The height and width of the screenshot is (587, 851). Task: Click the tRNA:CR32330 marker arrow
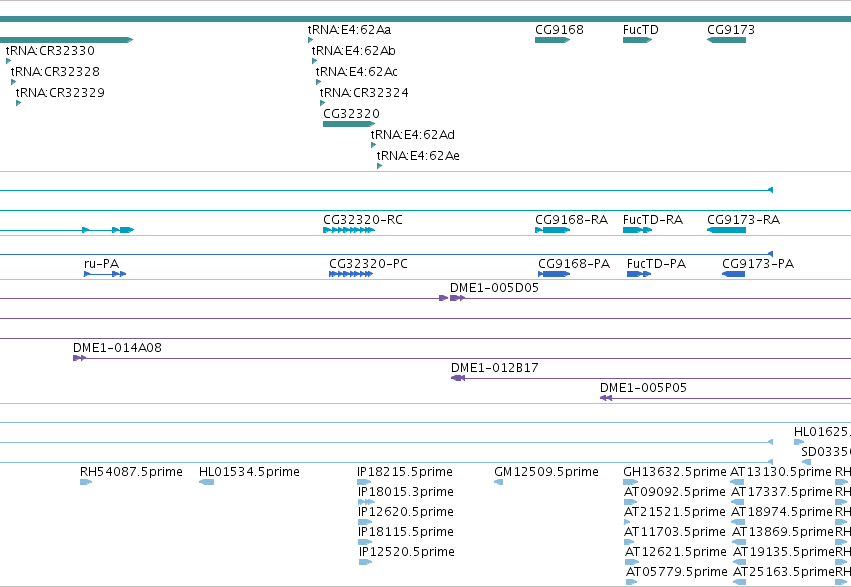click(x=8, y=61)
